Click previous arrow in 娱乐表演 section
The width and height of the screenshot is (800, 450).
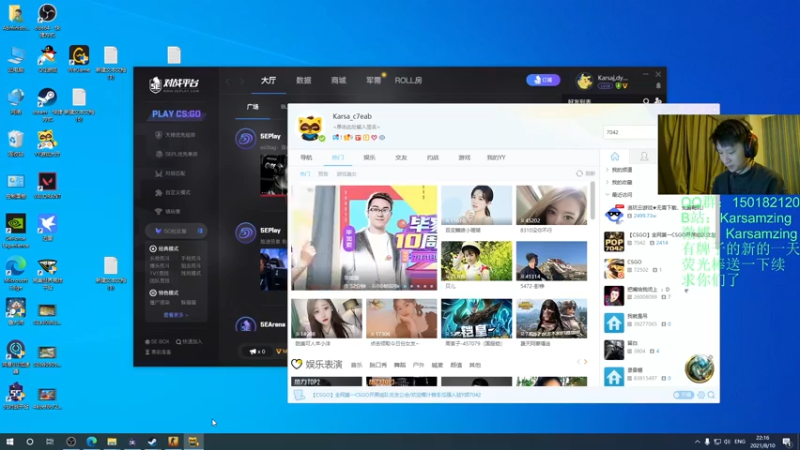click(x=579, y=362)
